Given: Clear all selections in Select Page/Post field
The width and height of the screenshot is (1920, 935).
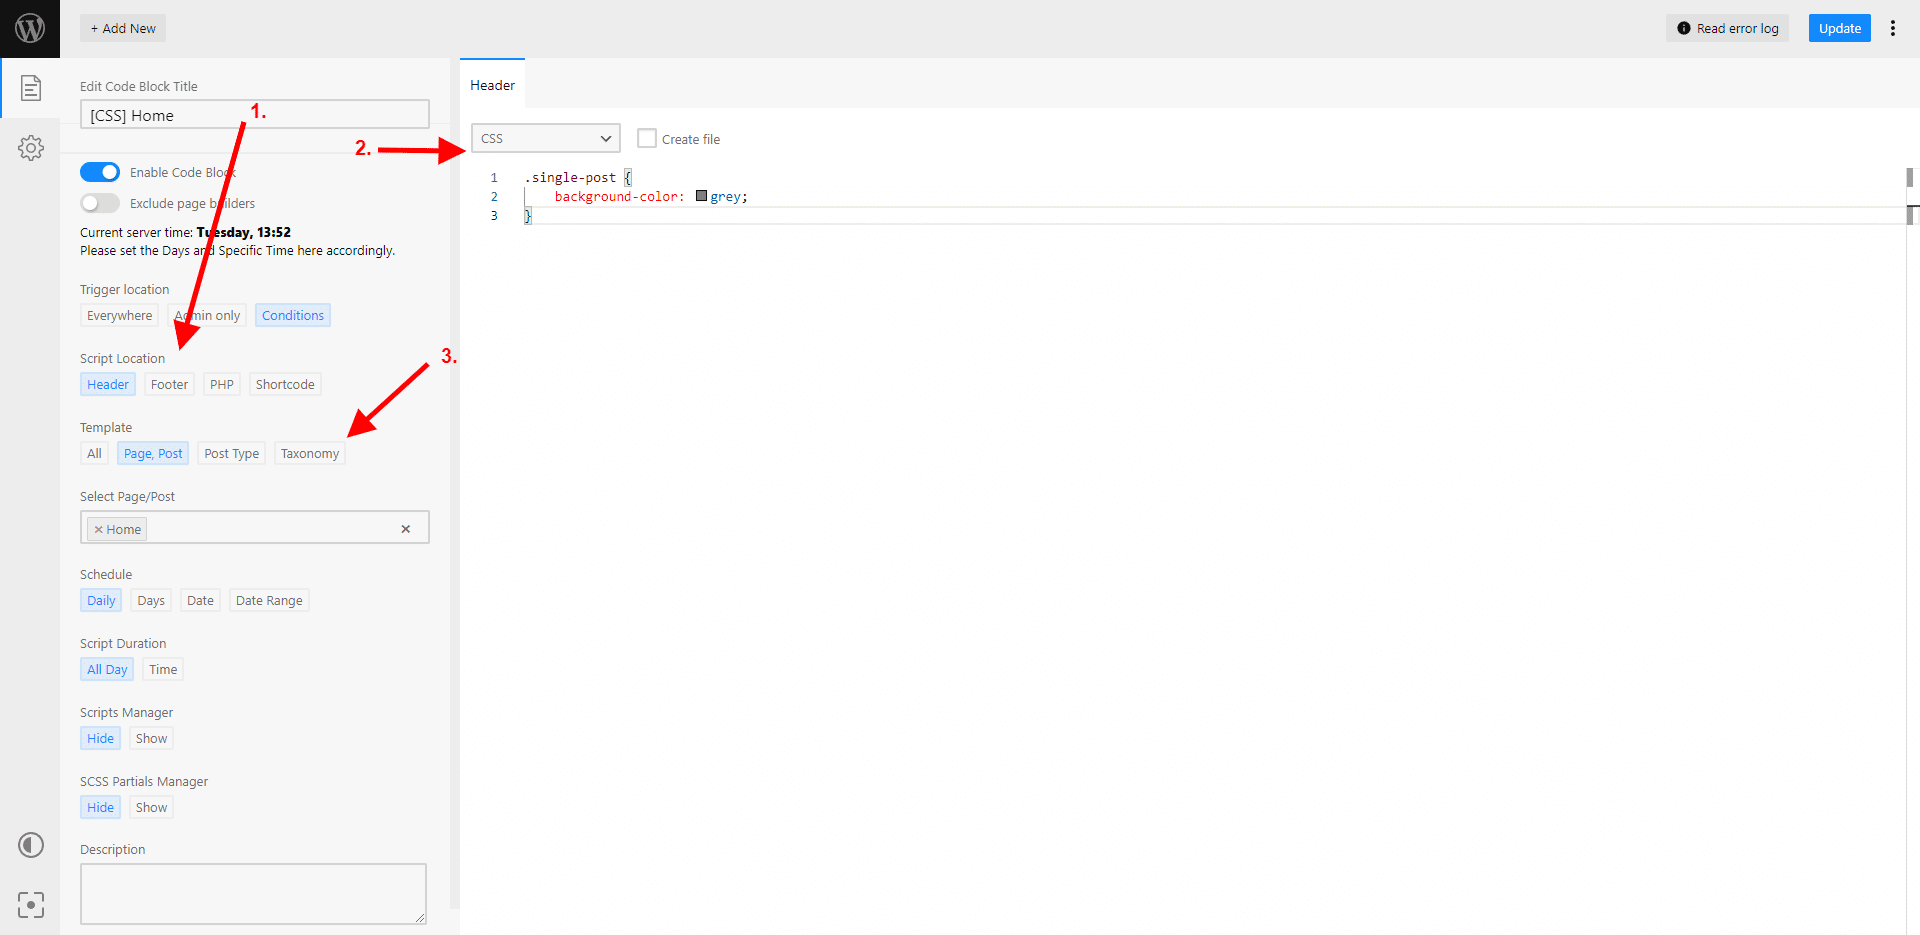Looking at the screenshot, I should [x=405, y=529].
